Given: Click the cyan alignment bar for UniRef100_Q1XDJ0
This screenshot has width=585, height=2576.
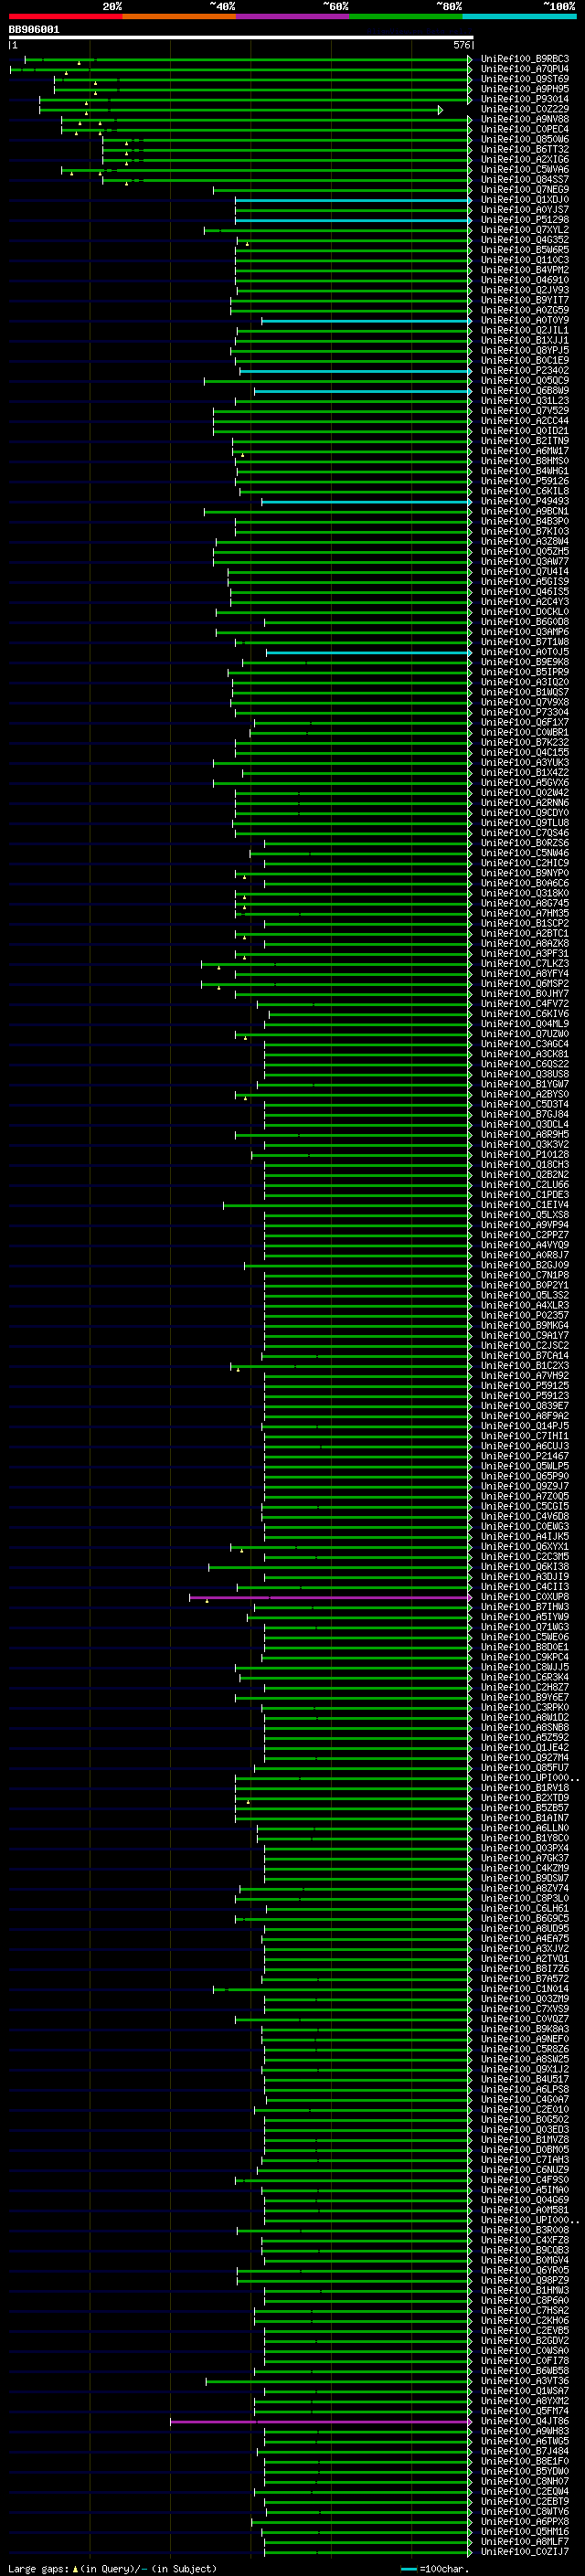Looking at the screenshot, I should [x=353, y=200].
